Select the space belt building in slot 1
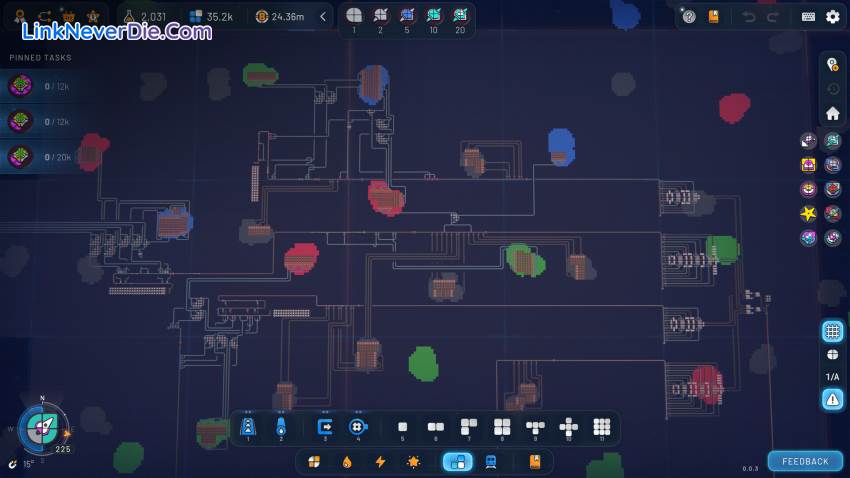The height and width of the screenshot is (478, 850). [x=248, y=427]
